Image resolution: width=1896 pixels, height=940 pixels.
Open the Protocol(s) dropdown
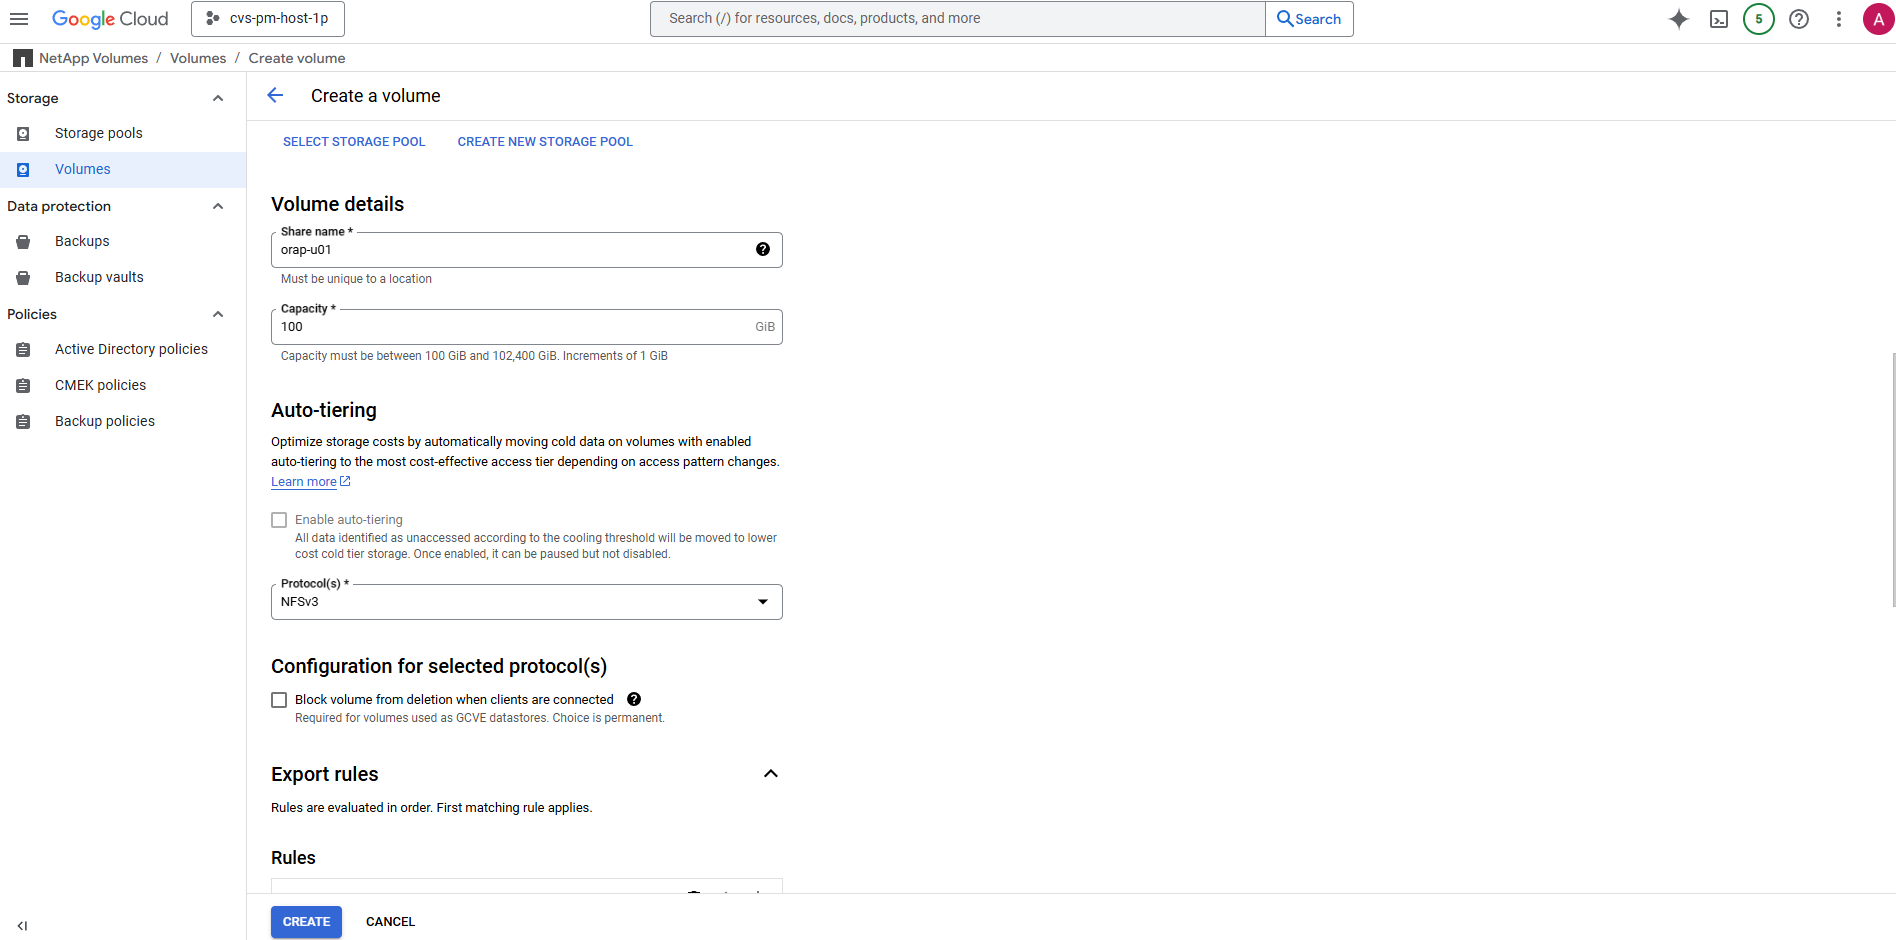[526, 602]
